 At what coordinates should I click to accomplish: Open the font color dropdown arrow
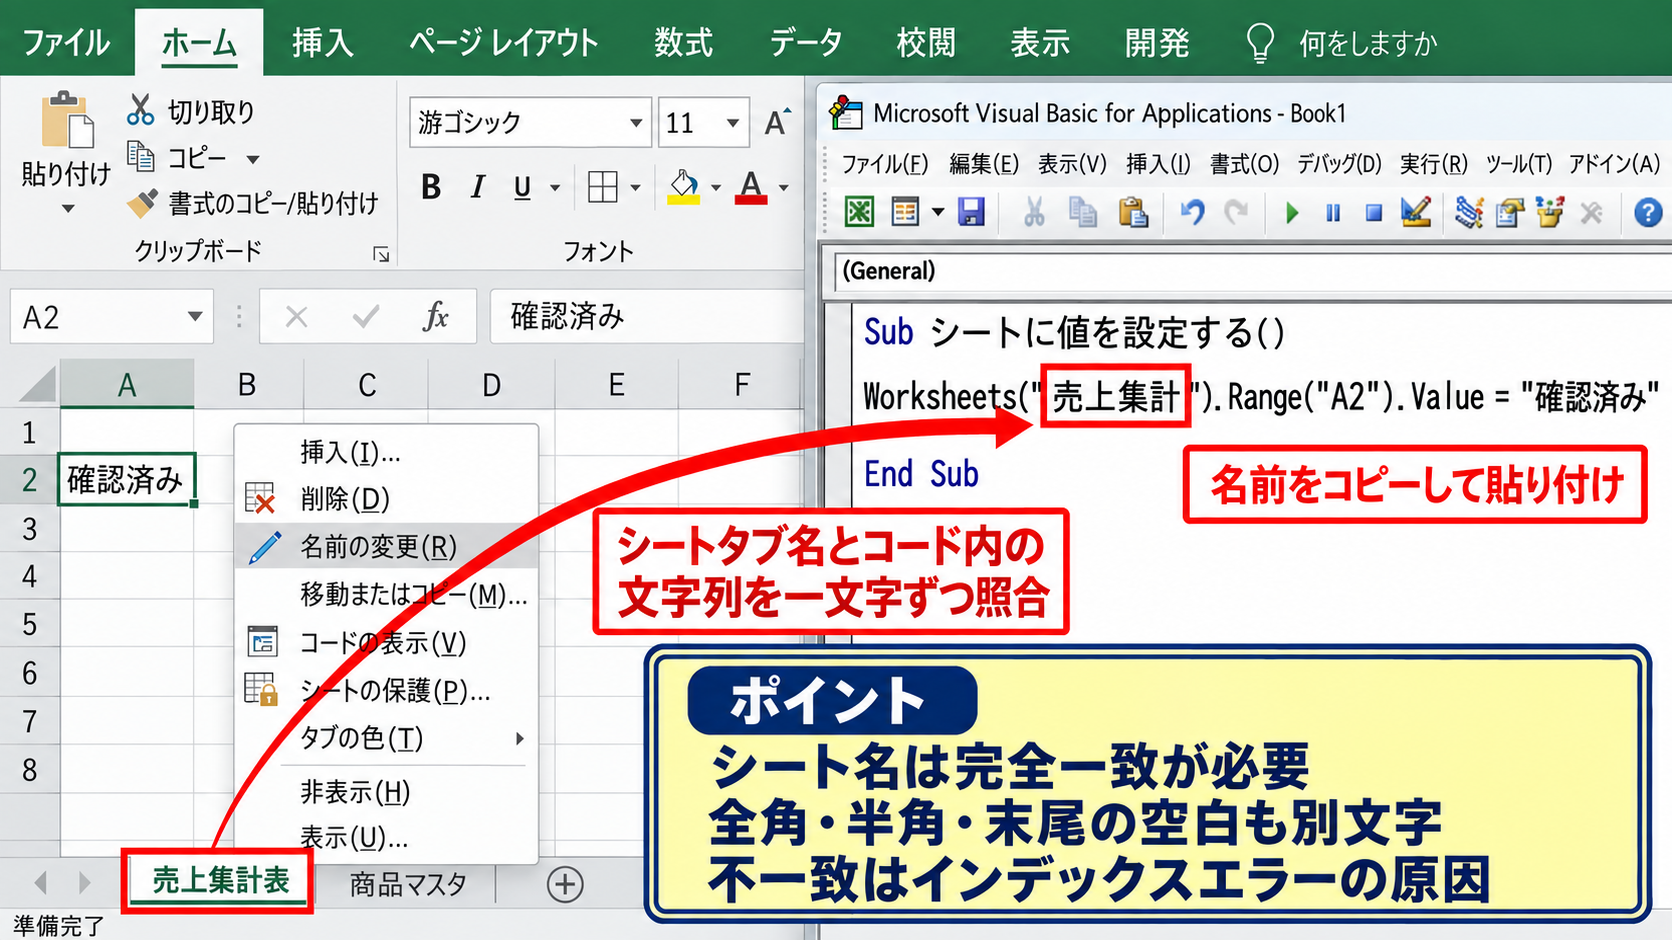point(783,187)
